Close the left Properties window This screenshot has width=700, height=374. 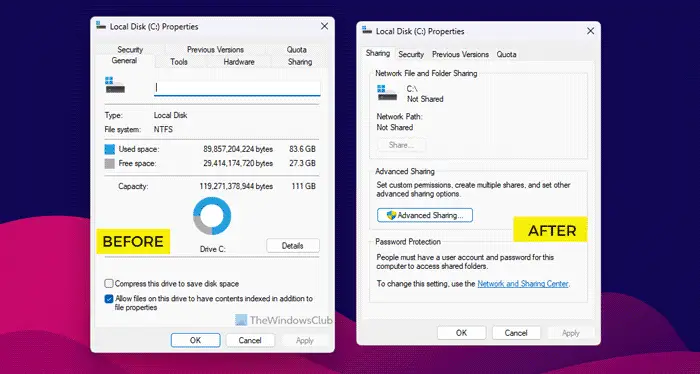(x=325, y=26)
